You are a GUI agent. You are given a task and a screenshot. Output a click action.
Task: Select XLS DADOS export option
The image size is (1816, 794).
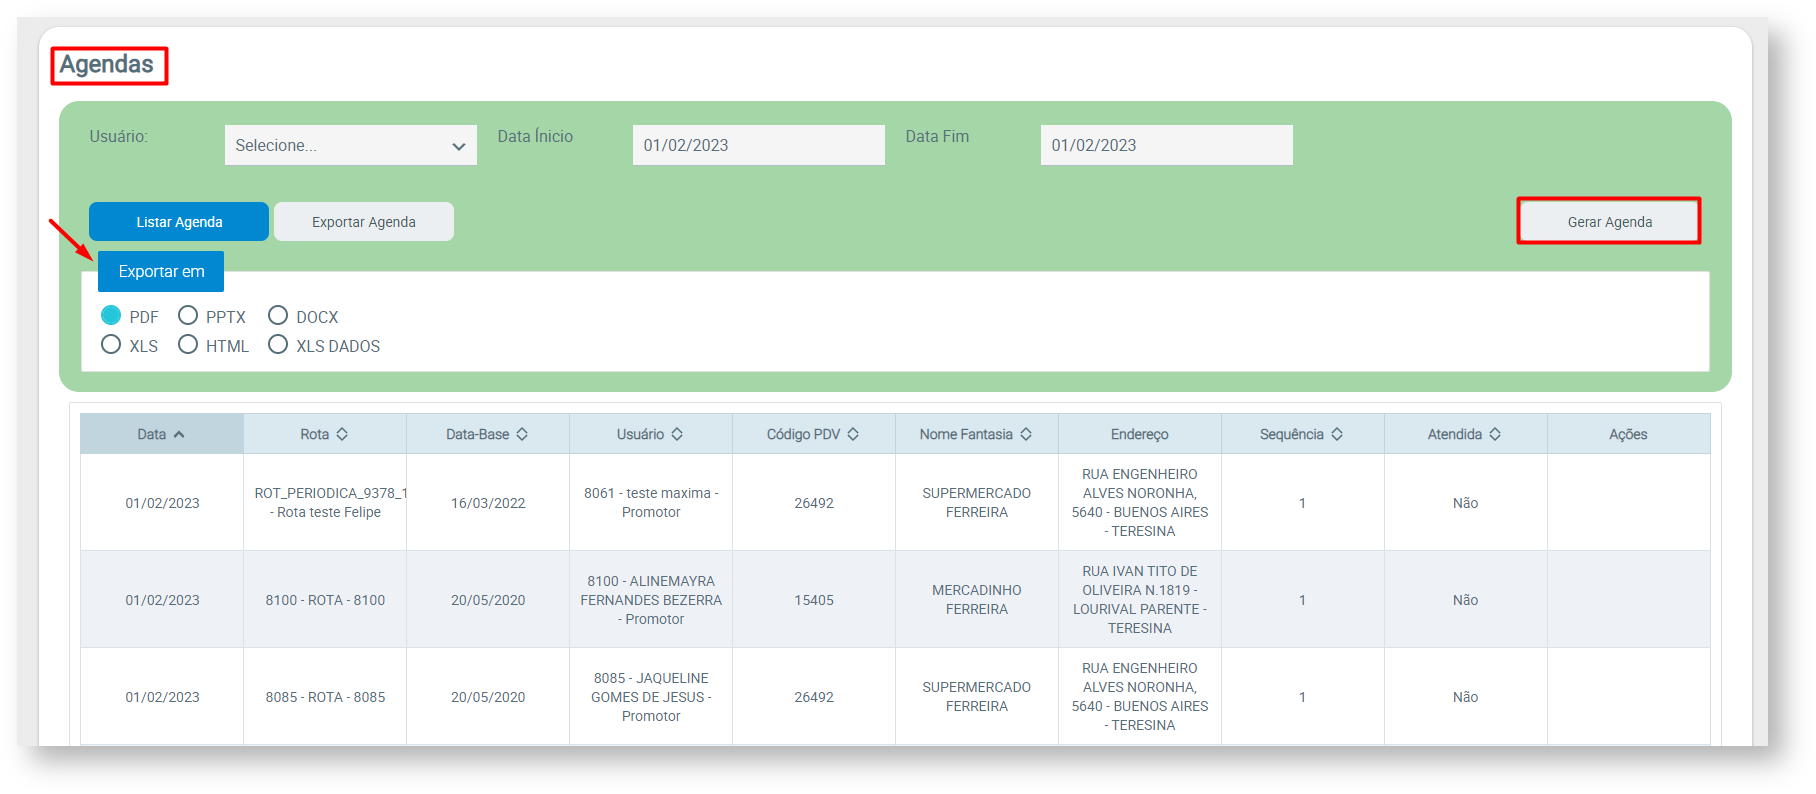pos(278,345)
